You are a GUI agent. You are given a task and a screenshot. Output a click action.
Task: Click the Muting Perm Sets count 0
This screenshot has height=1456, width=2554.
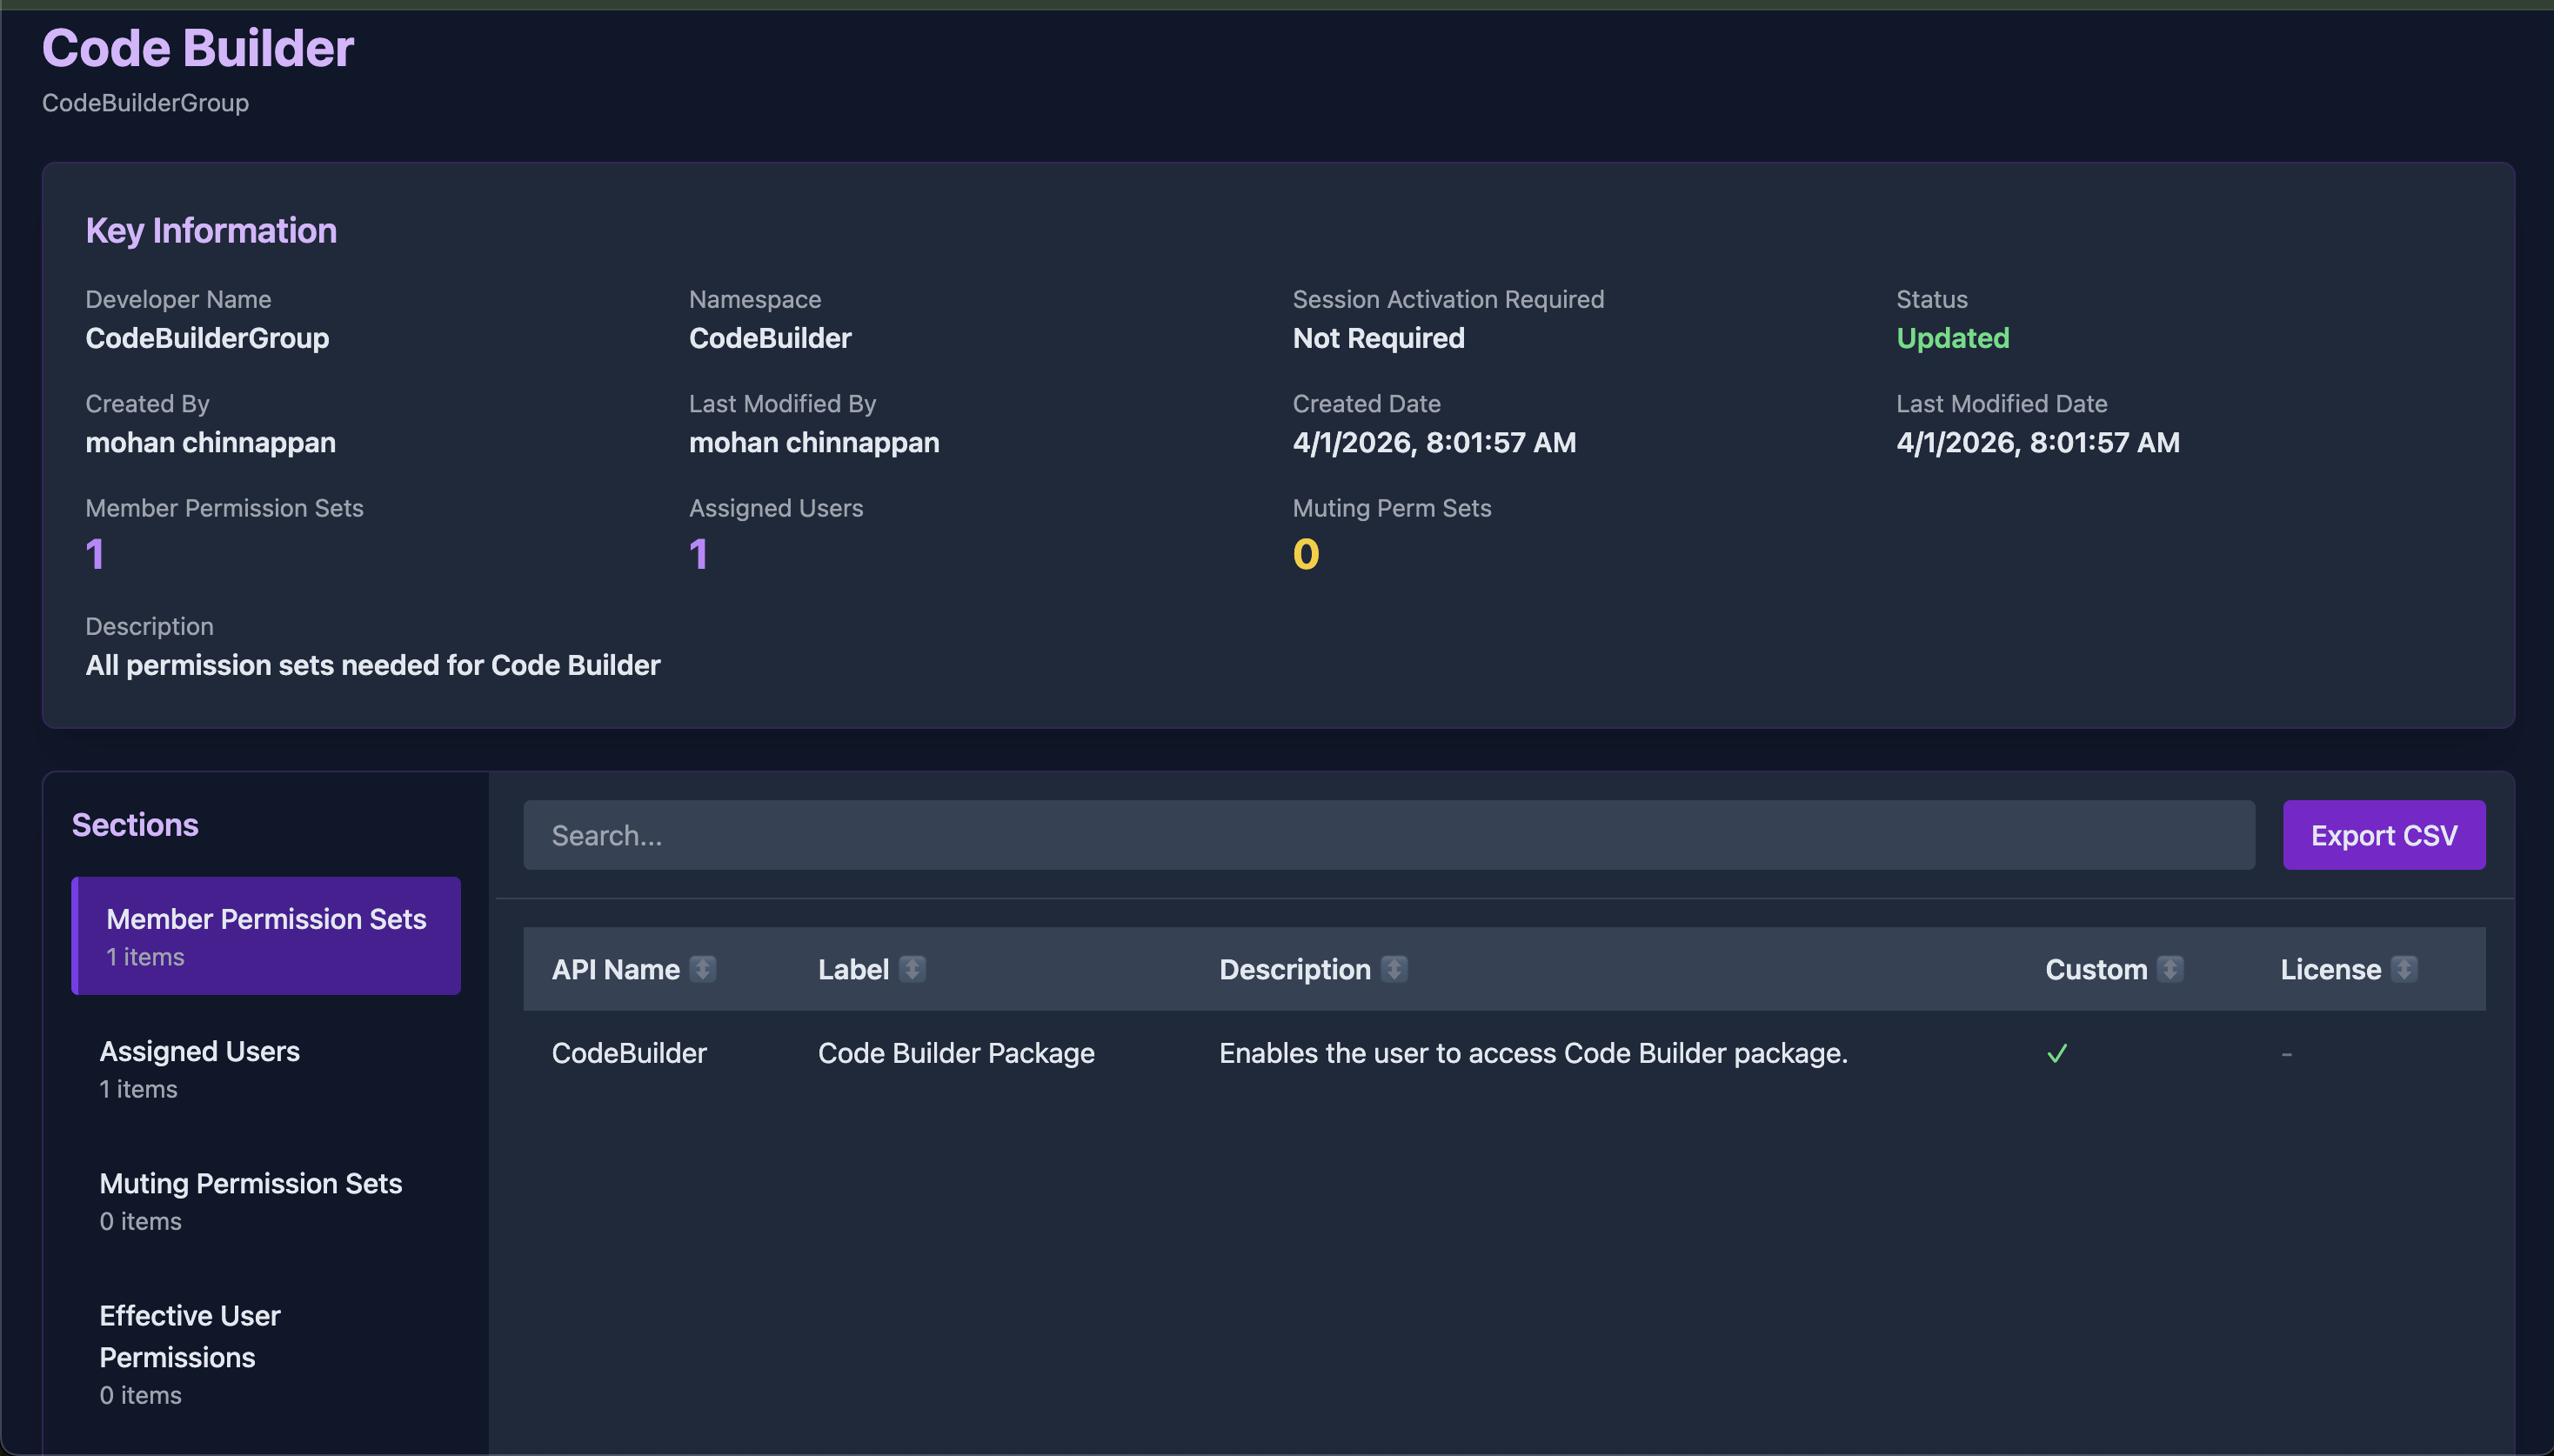coord(1306,554)
